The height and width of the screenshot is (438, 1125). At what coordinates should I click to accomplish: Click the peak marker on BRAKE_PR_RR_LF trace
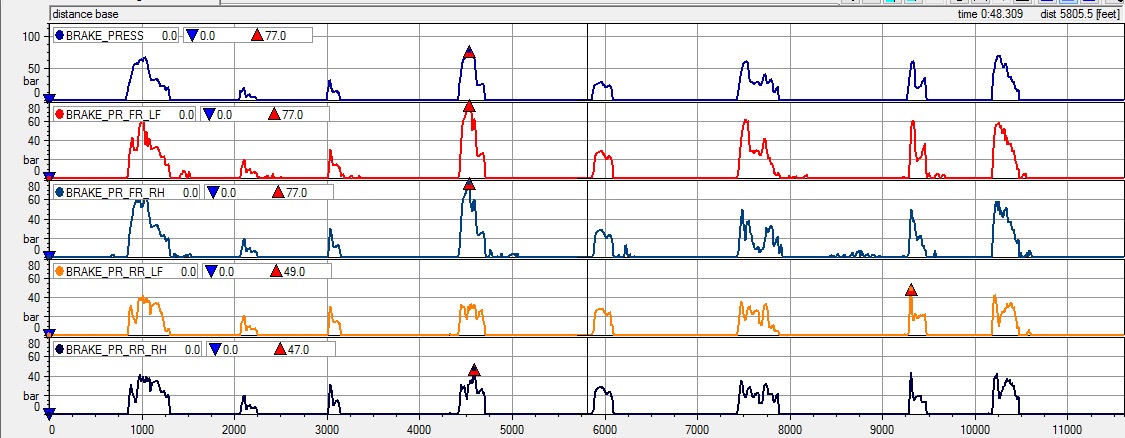[911, 290]
